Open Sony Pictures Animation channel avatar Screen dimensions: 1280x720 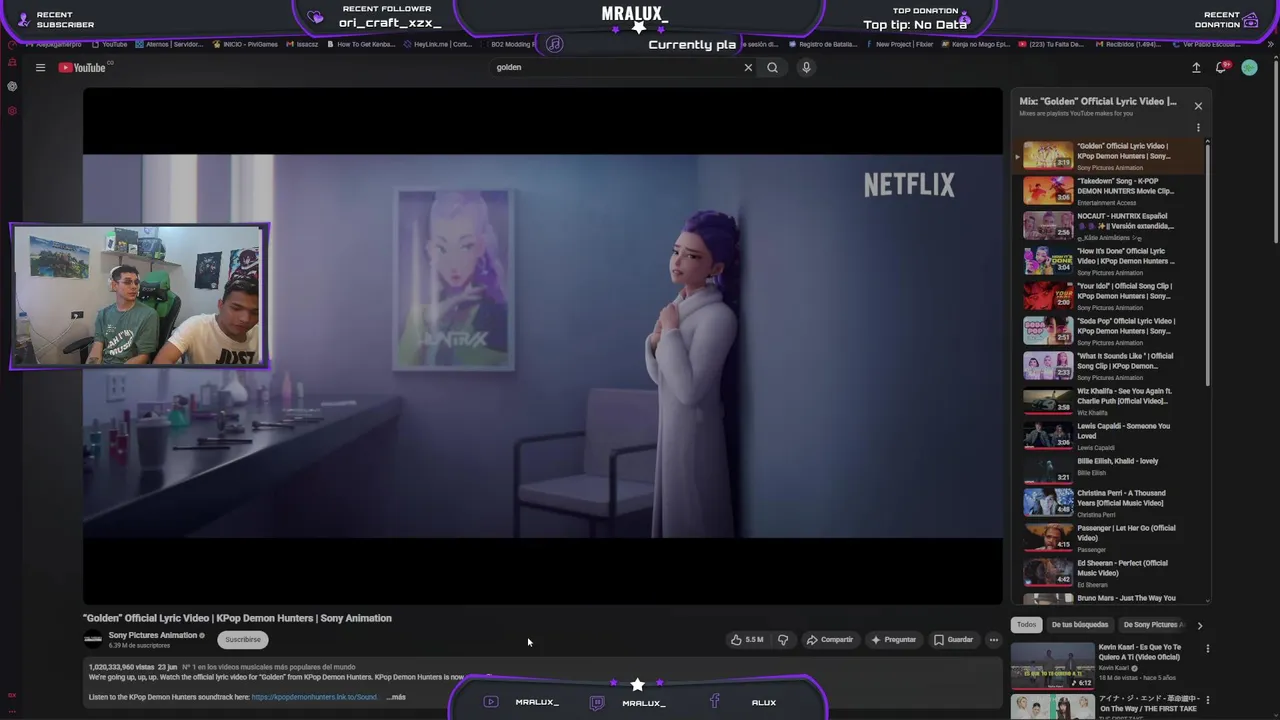[x=93, y=640]
